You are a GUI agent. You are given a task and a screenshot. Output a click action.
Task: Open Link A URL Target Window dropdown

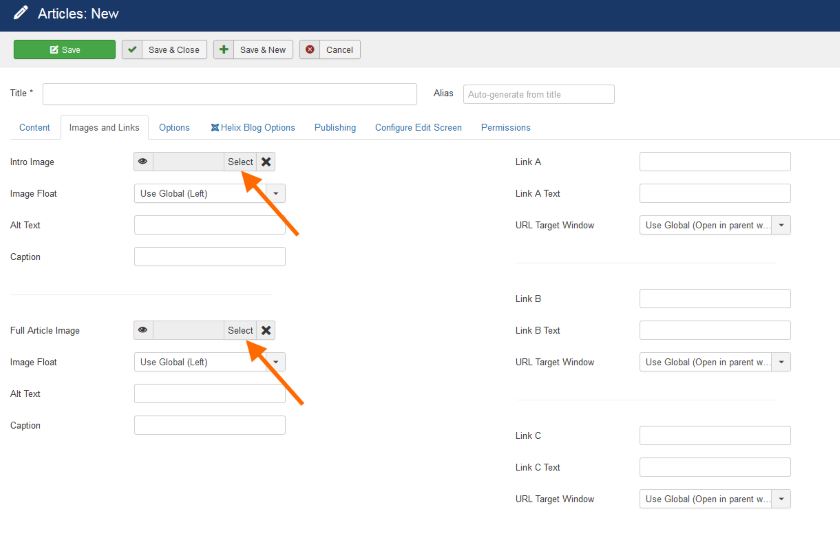click(x=715, y=226)
